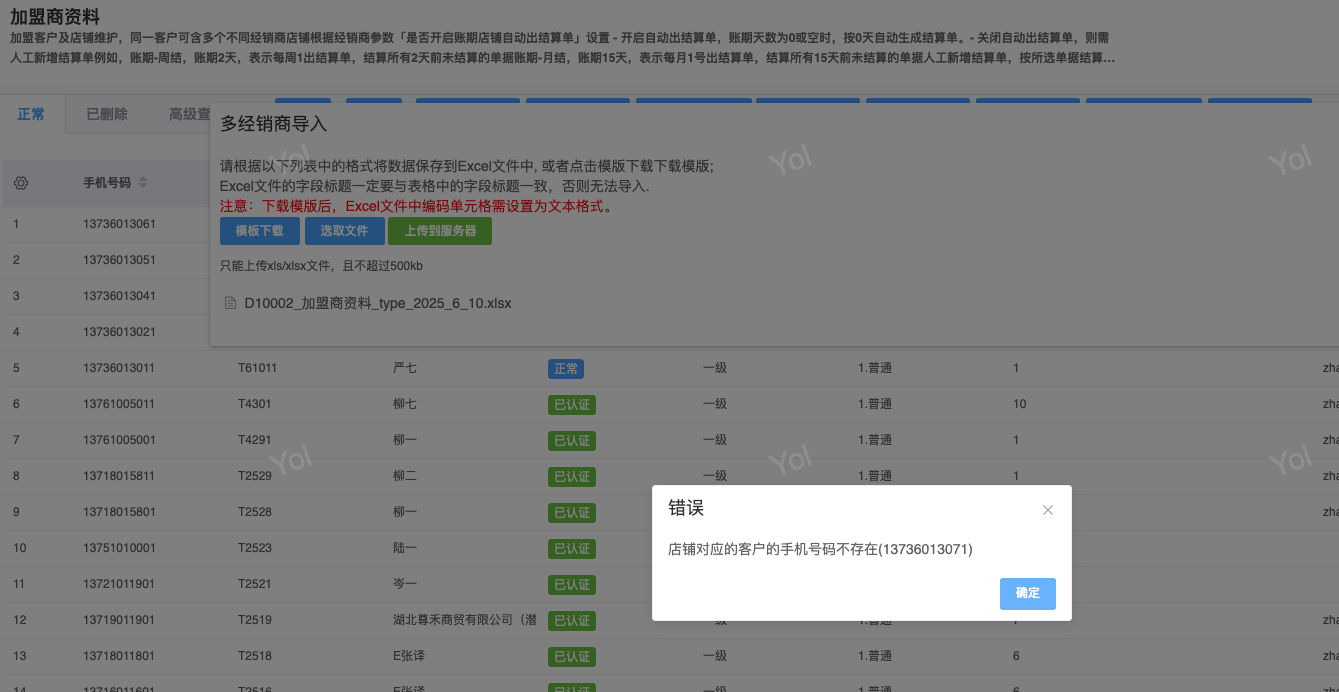
Task: Click the 已认证 badge for E张译 row T2518
Action: (571, 656)
